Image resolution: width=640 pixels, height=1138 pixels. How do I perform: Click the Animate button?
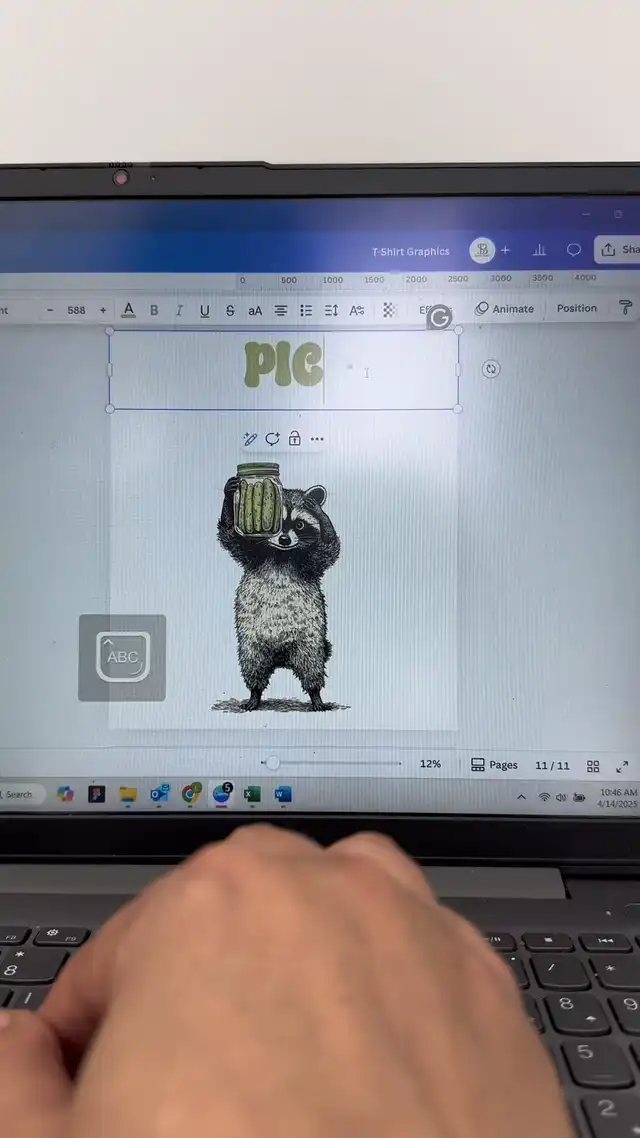(505, 309)
